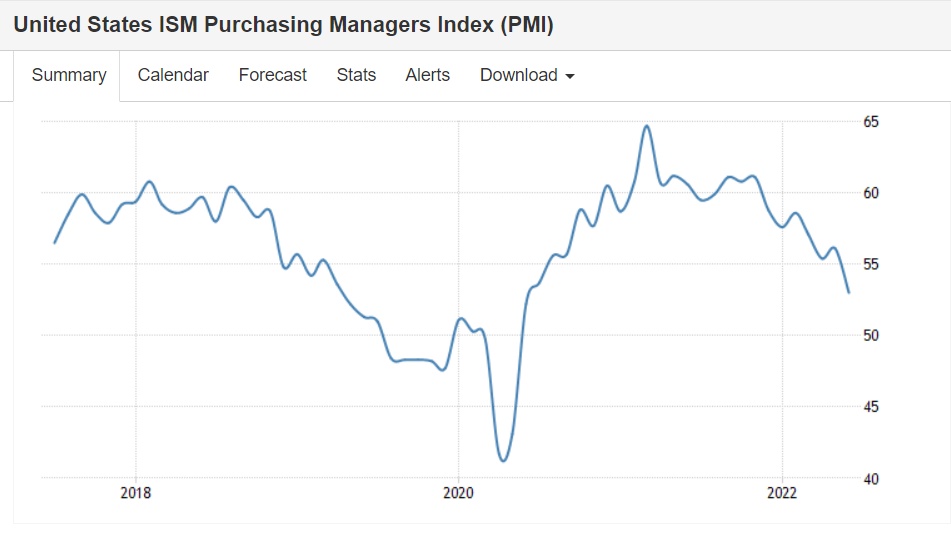Click the final endpoint of the PMI line
This screenshot has height=546, width=951.
(x=849, y=292)
